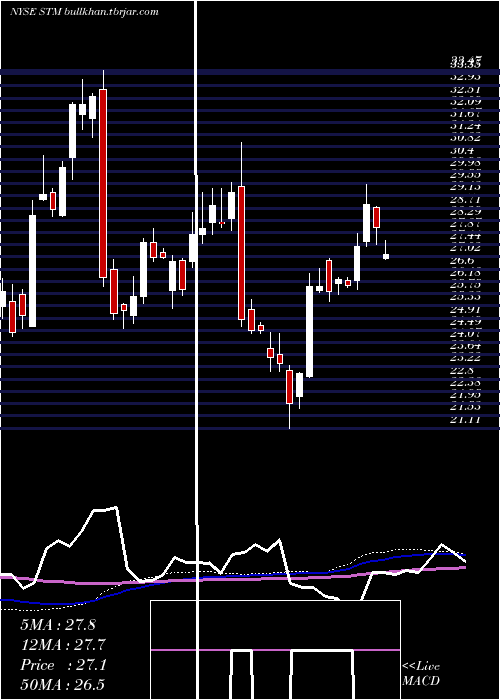Click the last small white candlestick at chart's right end
The height and width of the screenshot is (700, 500).
[386, 256]
